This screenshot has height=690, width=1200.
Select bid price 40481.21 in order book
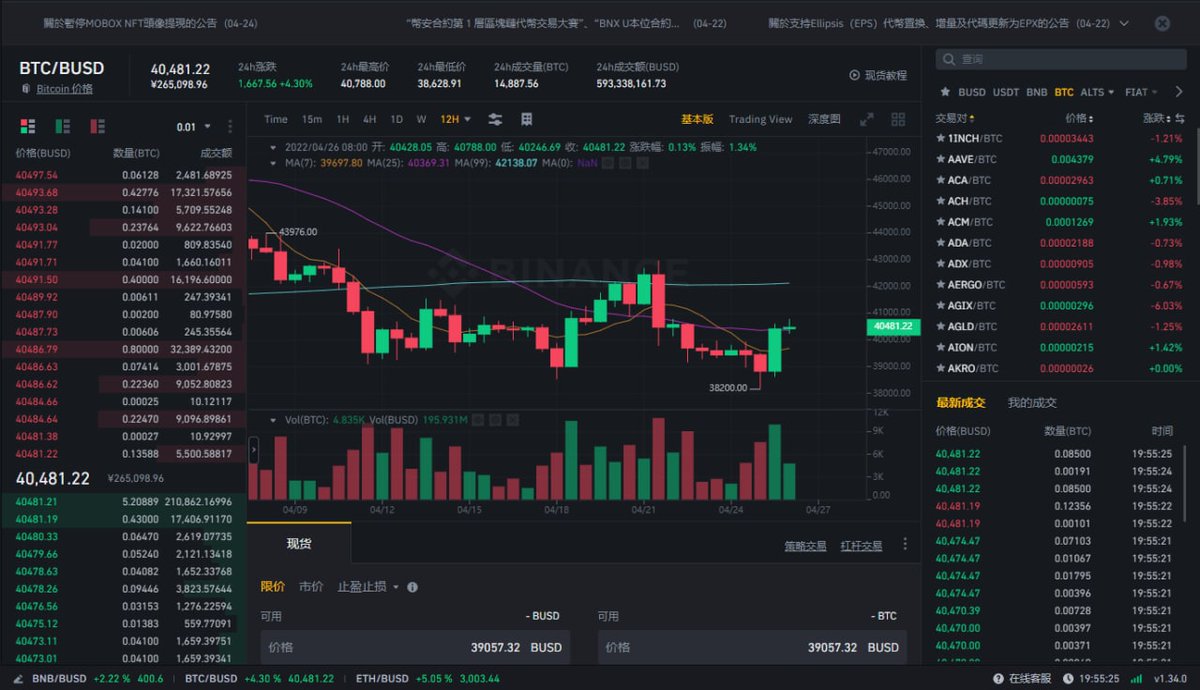tap(123, 501)
